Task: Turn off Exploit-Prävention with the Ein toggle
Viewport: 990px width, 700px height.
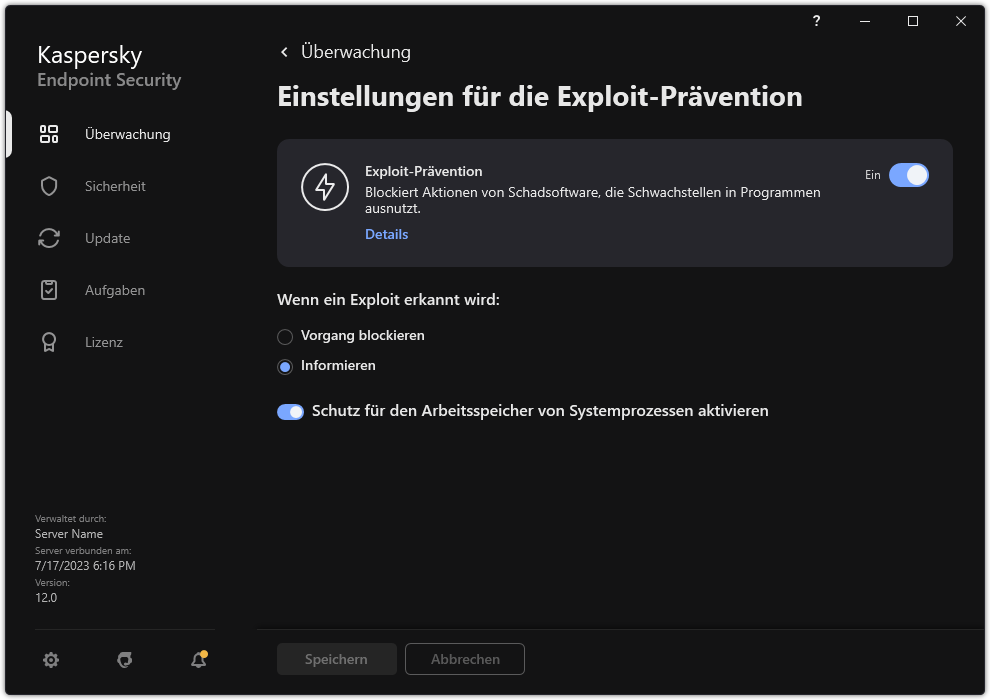Action: [x=910, y=175]
